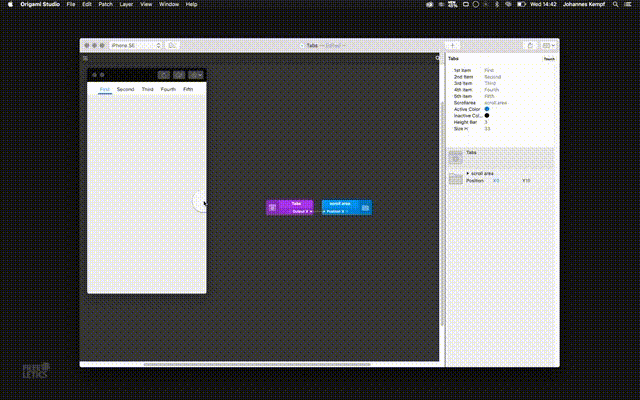Edit the 1st Item value First

(489, 70)
